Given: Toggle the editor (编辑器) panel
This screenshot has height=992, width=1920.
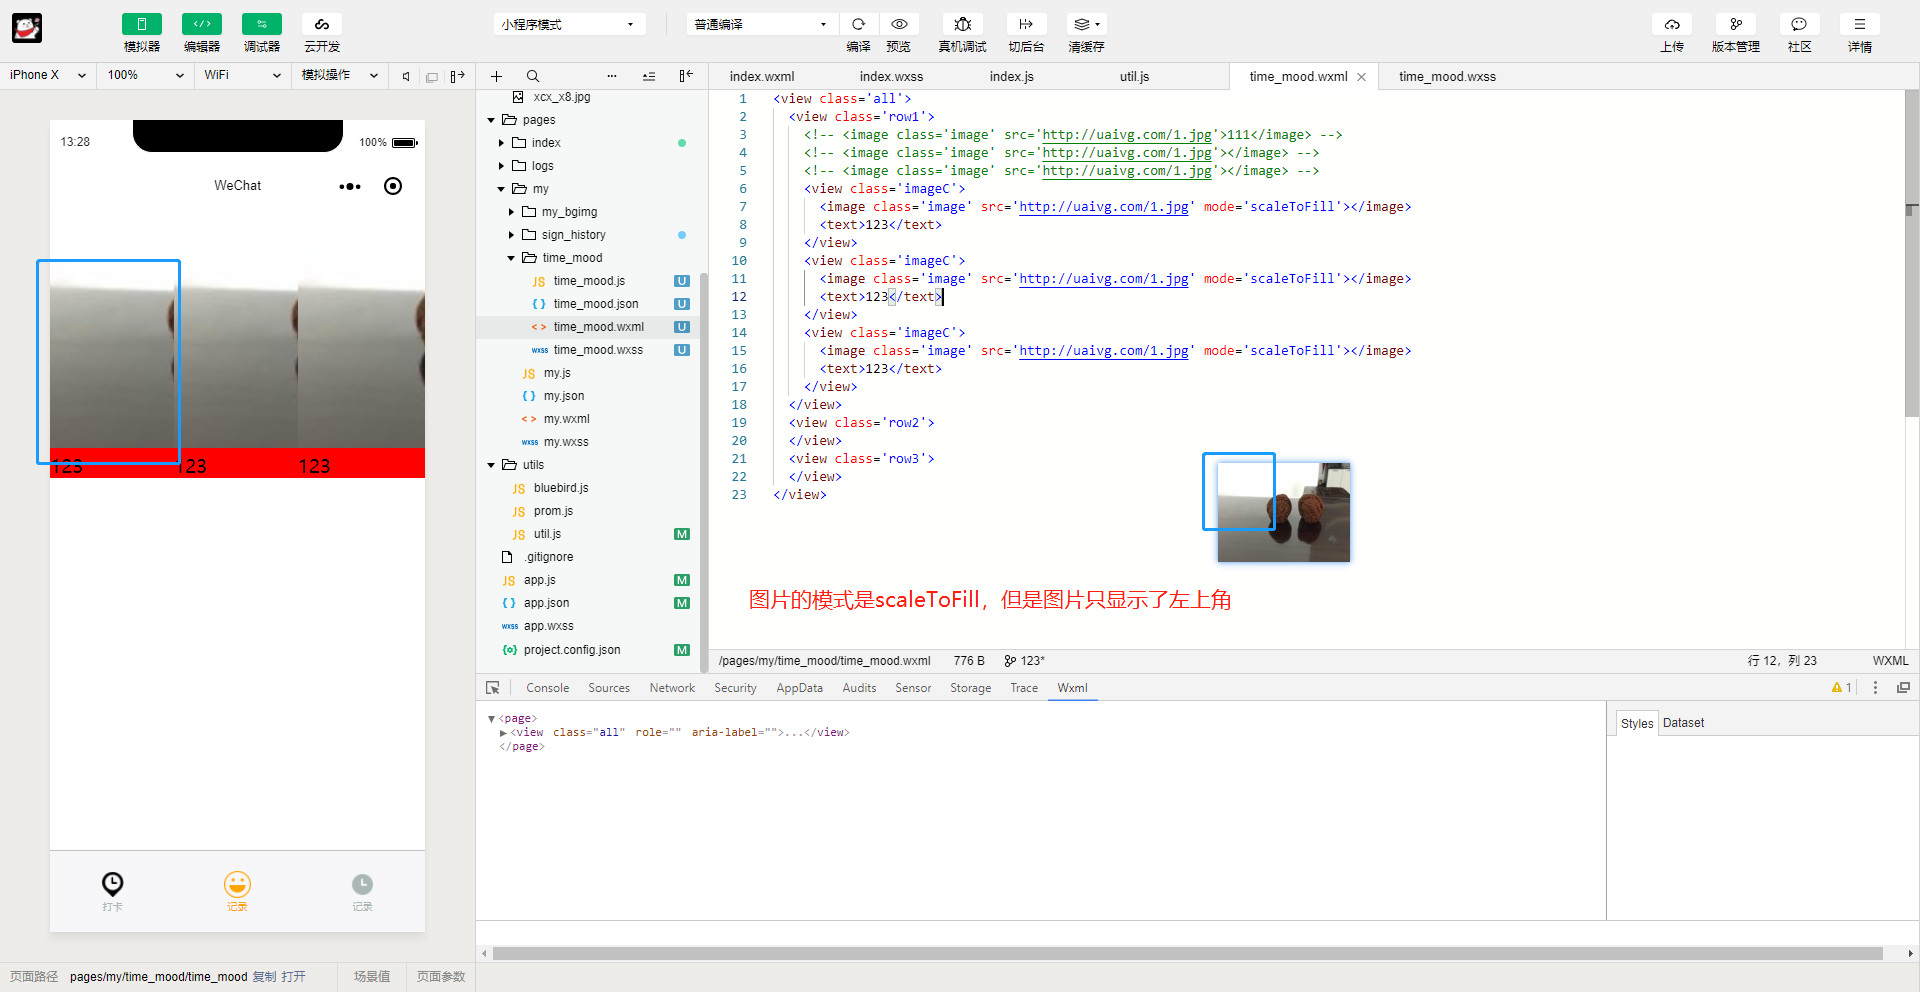Looking at the screenshot, I should (202, 24).
